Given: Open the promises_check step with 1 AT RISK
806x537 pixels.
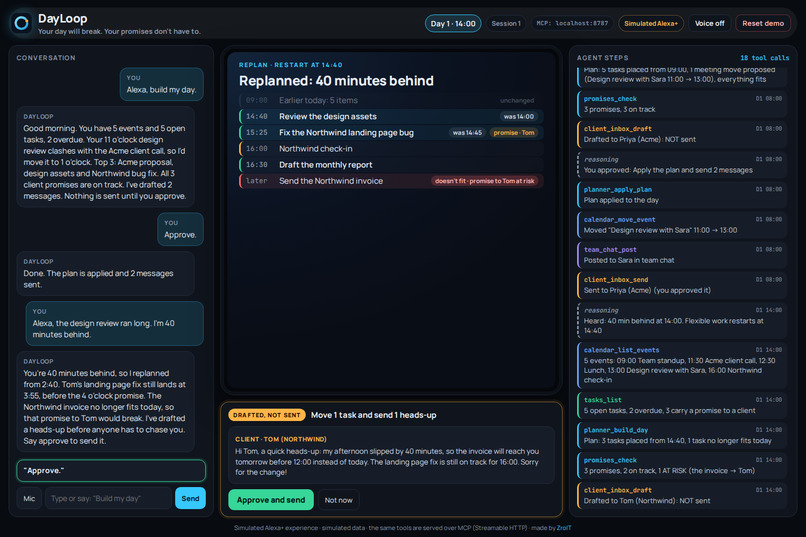Looking at the screenshot, I should (x=682, y=466).
